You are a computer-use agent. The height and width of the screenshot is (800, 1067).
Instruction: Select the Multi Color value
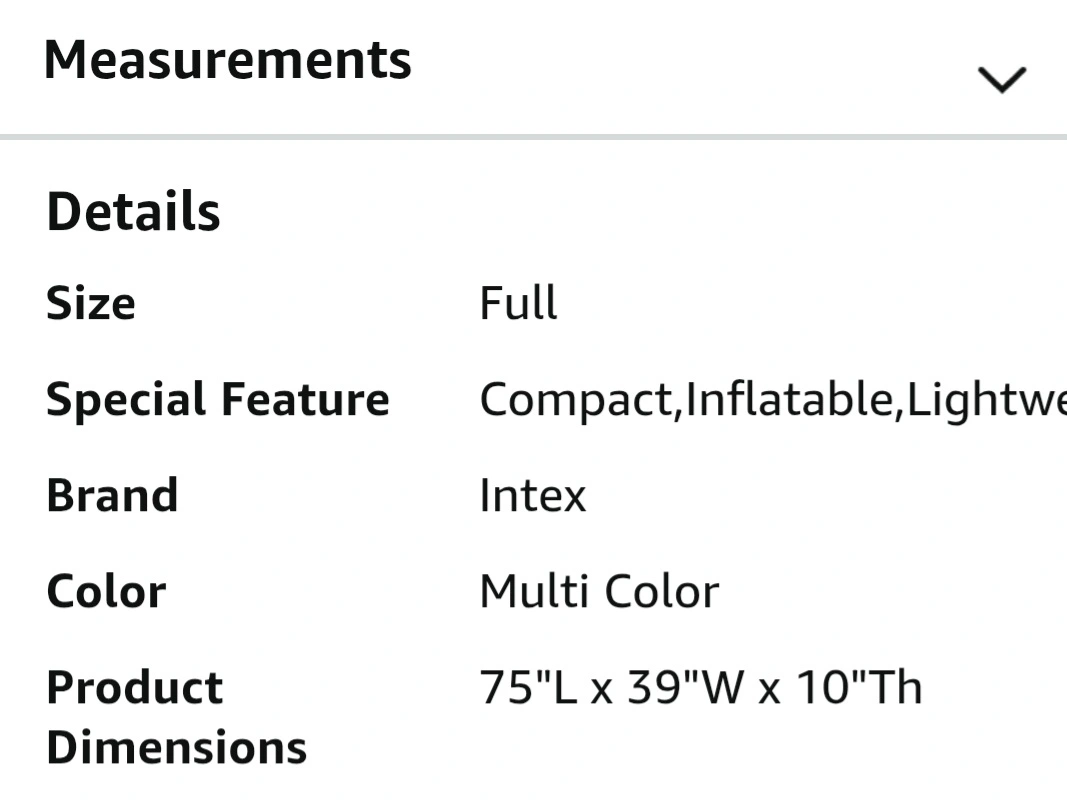[x=600, y=591]
